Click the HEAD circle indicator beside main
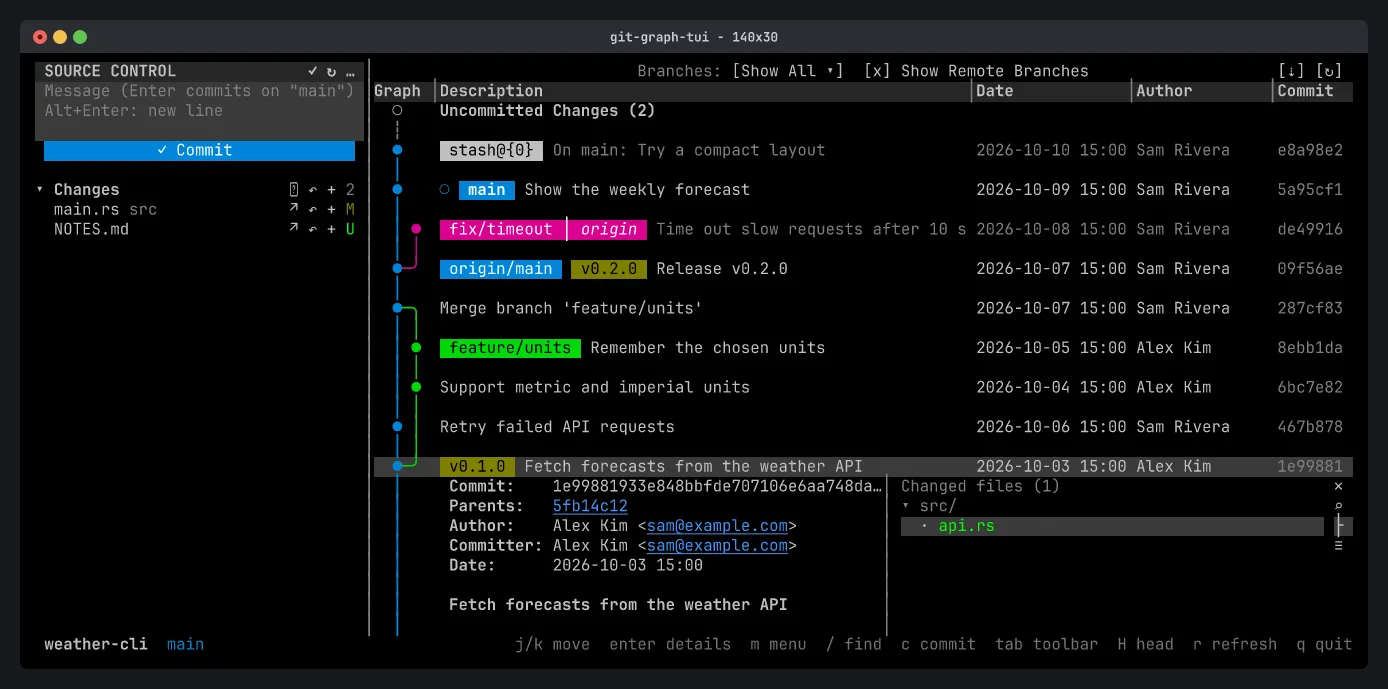The height and width of the screenshot is (689, 1388). (x=444, y=190)
